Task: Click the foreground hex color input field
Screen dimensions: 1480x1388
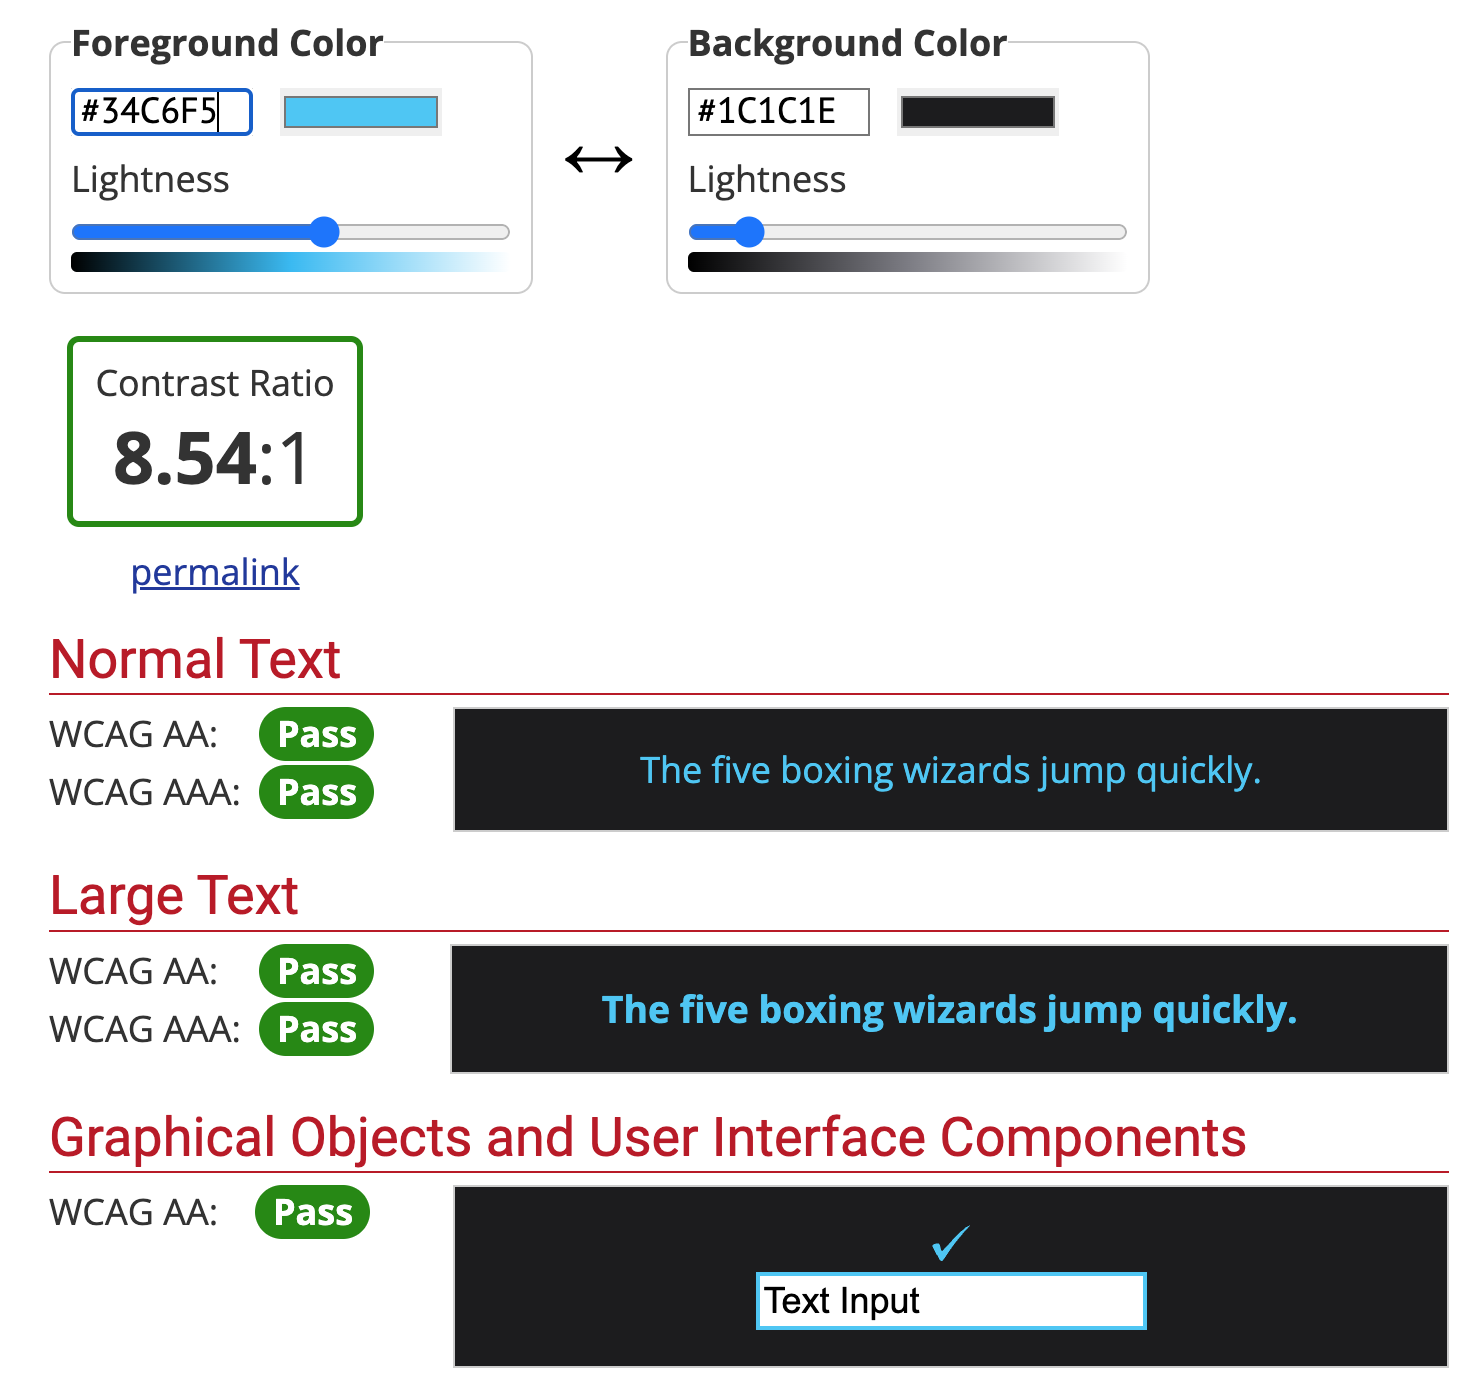Action: coord(161,112)
